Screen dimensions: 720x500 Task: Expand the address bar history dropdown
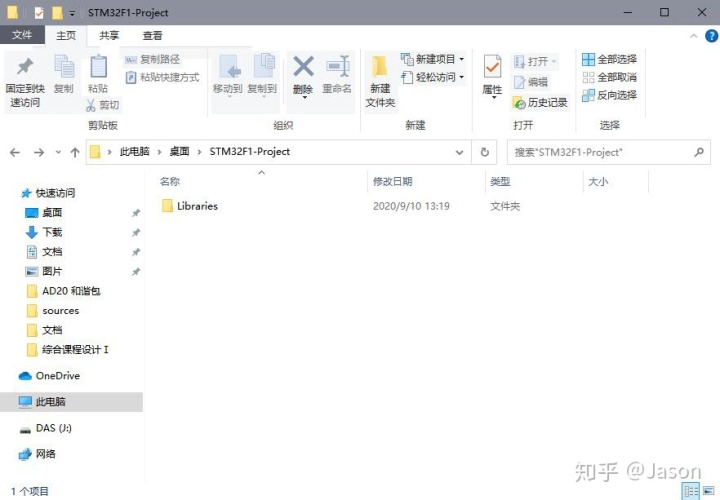459,152
